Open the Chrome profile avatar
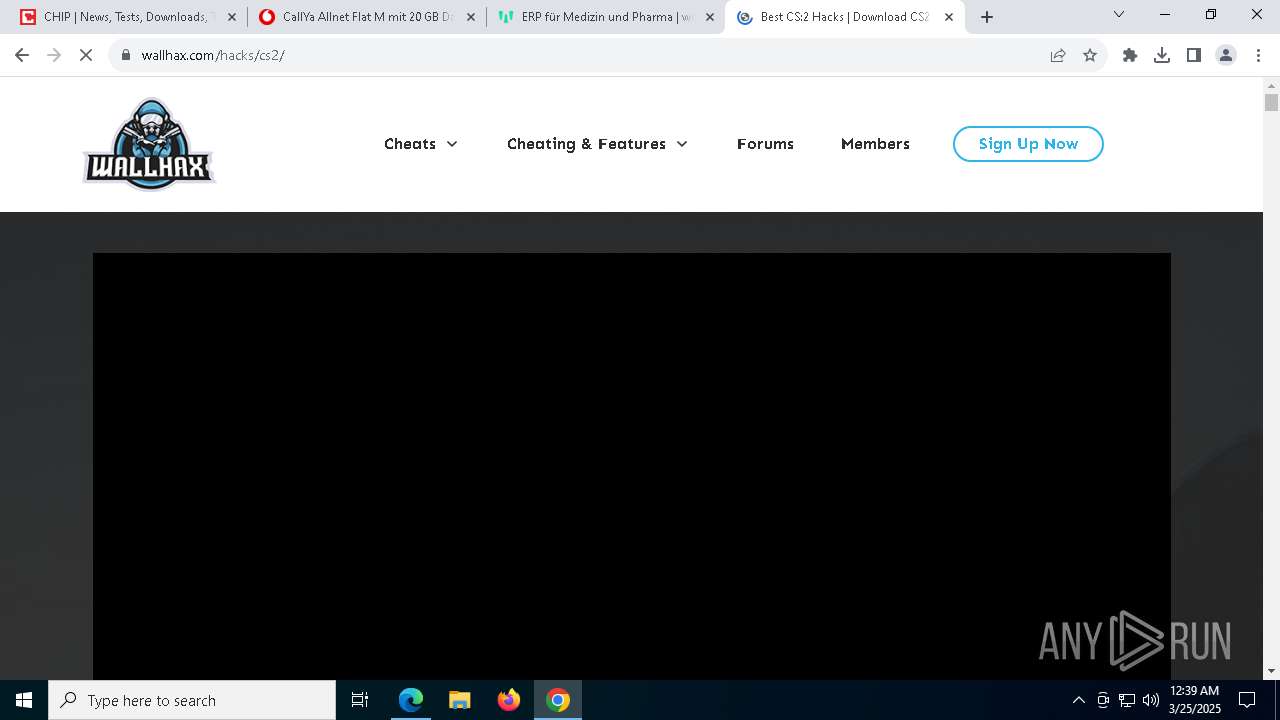The height and width of the screenshot is (720, 1280). [x=1226, y=55]
